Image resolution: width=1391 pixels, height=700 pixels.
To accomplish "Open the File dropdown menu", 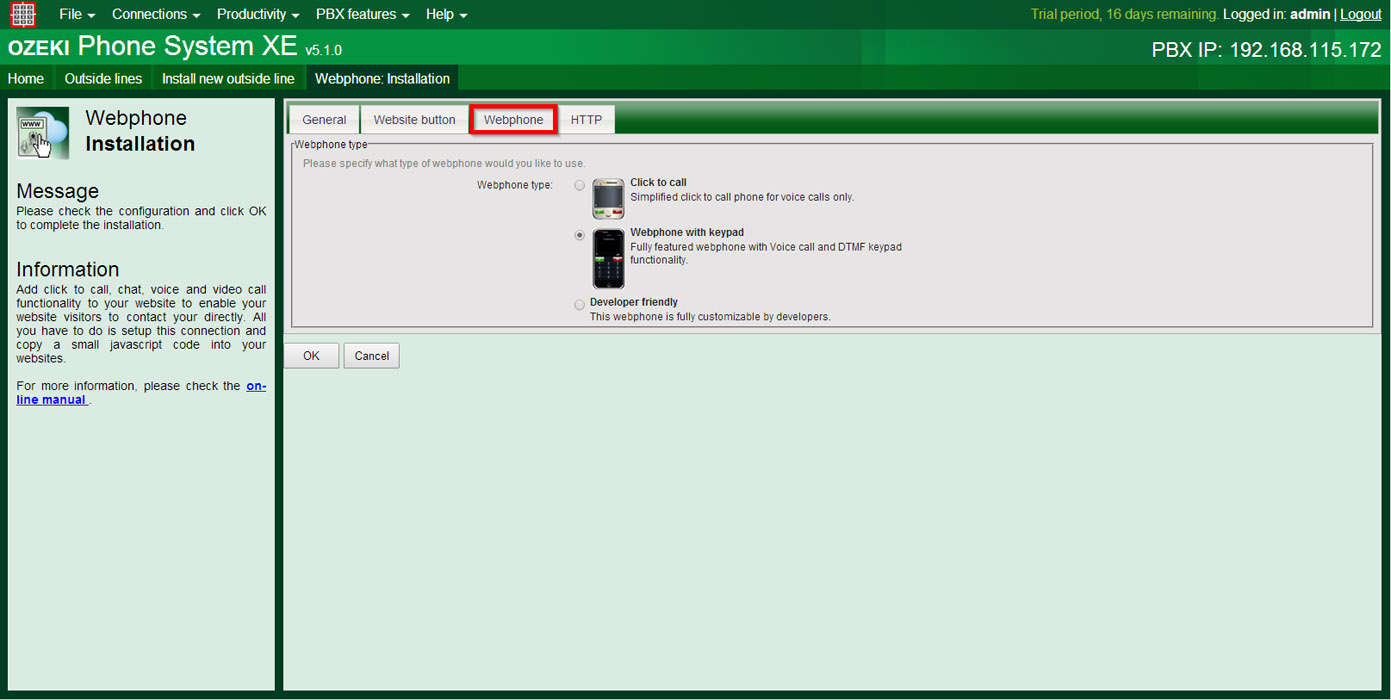I will 78,14.
